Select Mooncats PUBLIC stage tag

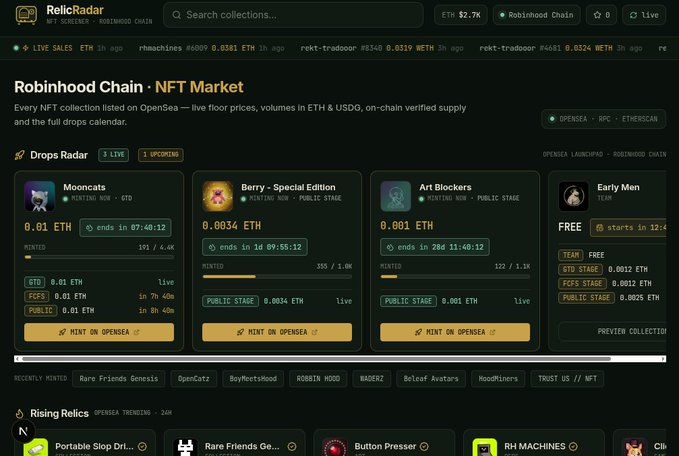click(40, 310)
